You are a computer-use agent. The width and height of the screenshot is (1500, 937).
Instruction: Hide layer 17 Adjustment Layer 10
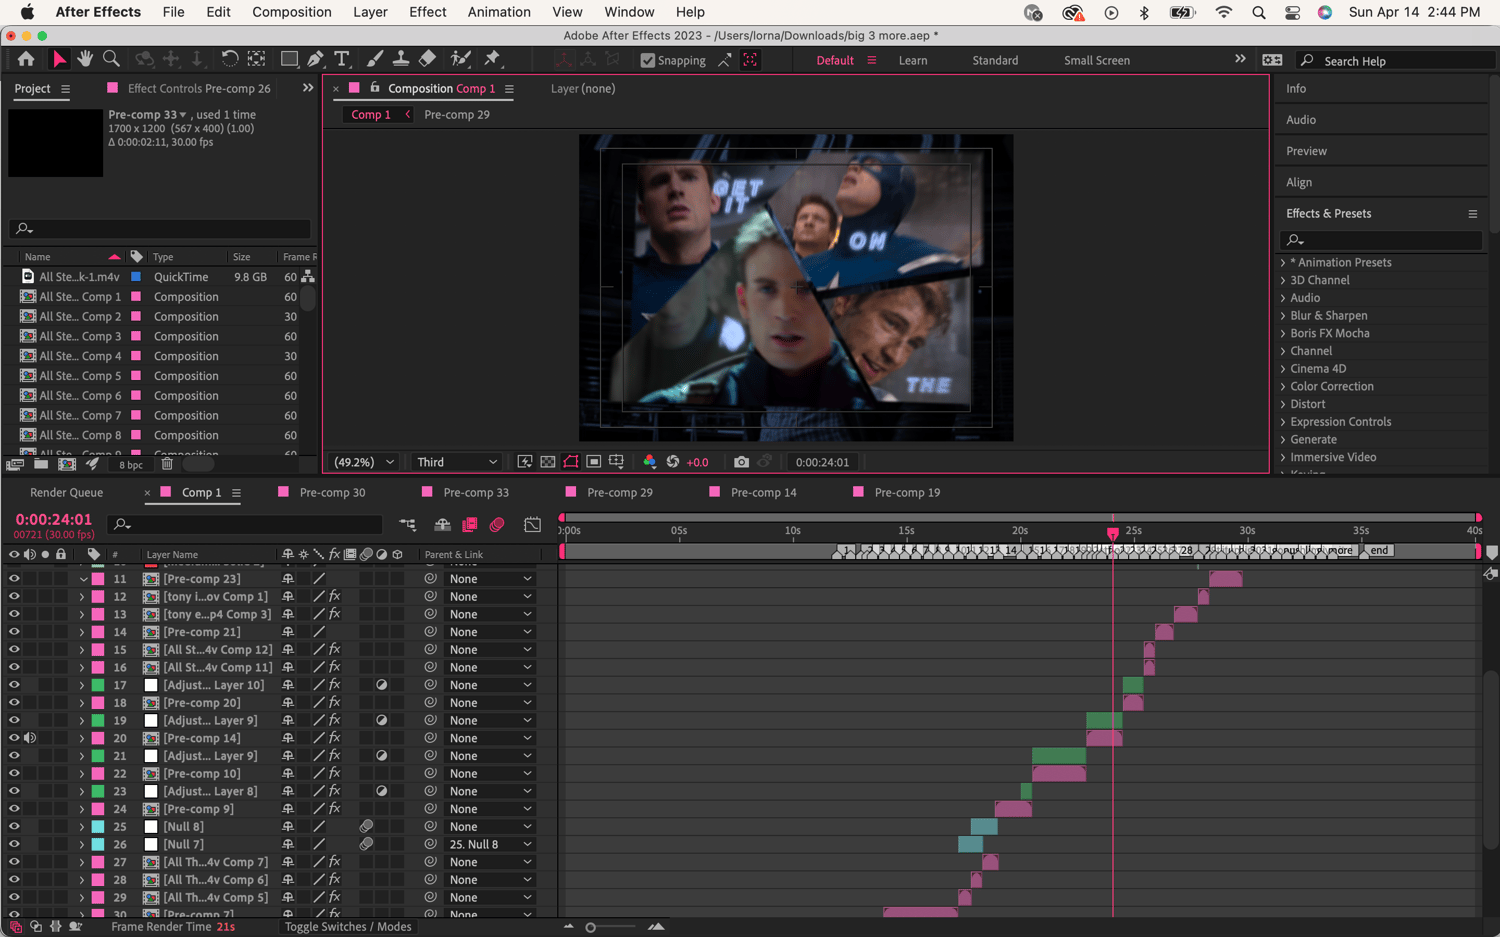tap(14, 685)
